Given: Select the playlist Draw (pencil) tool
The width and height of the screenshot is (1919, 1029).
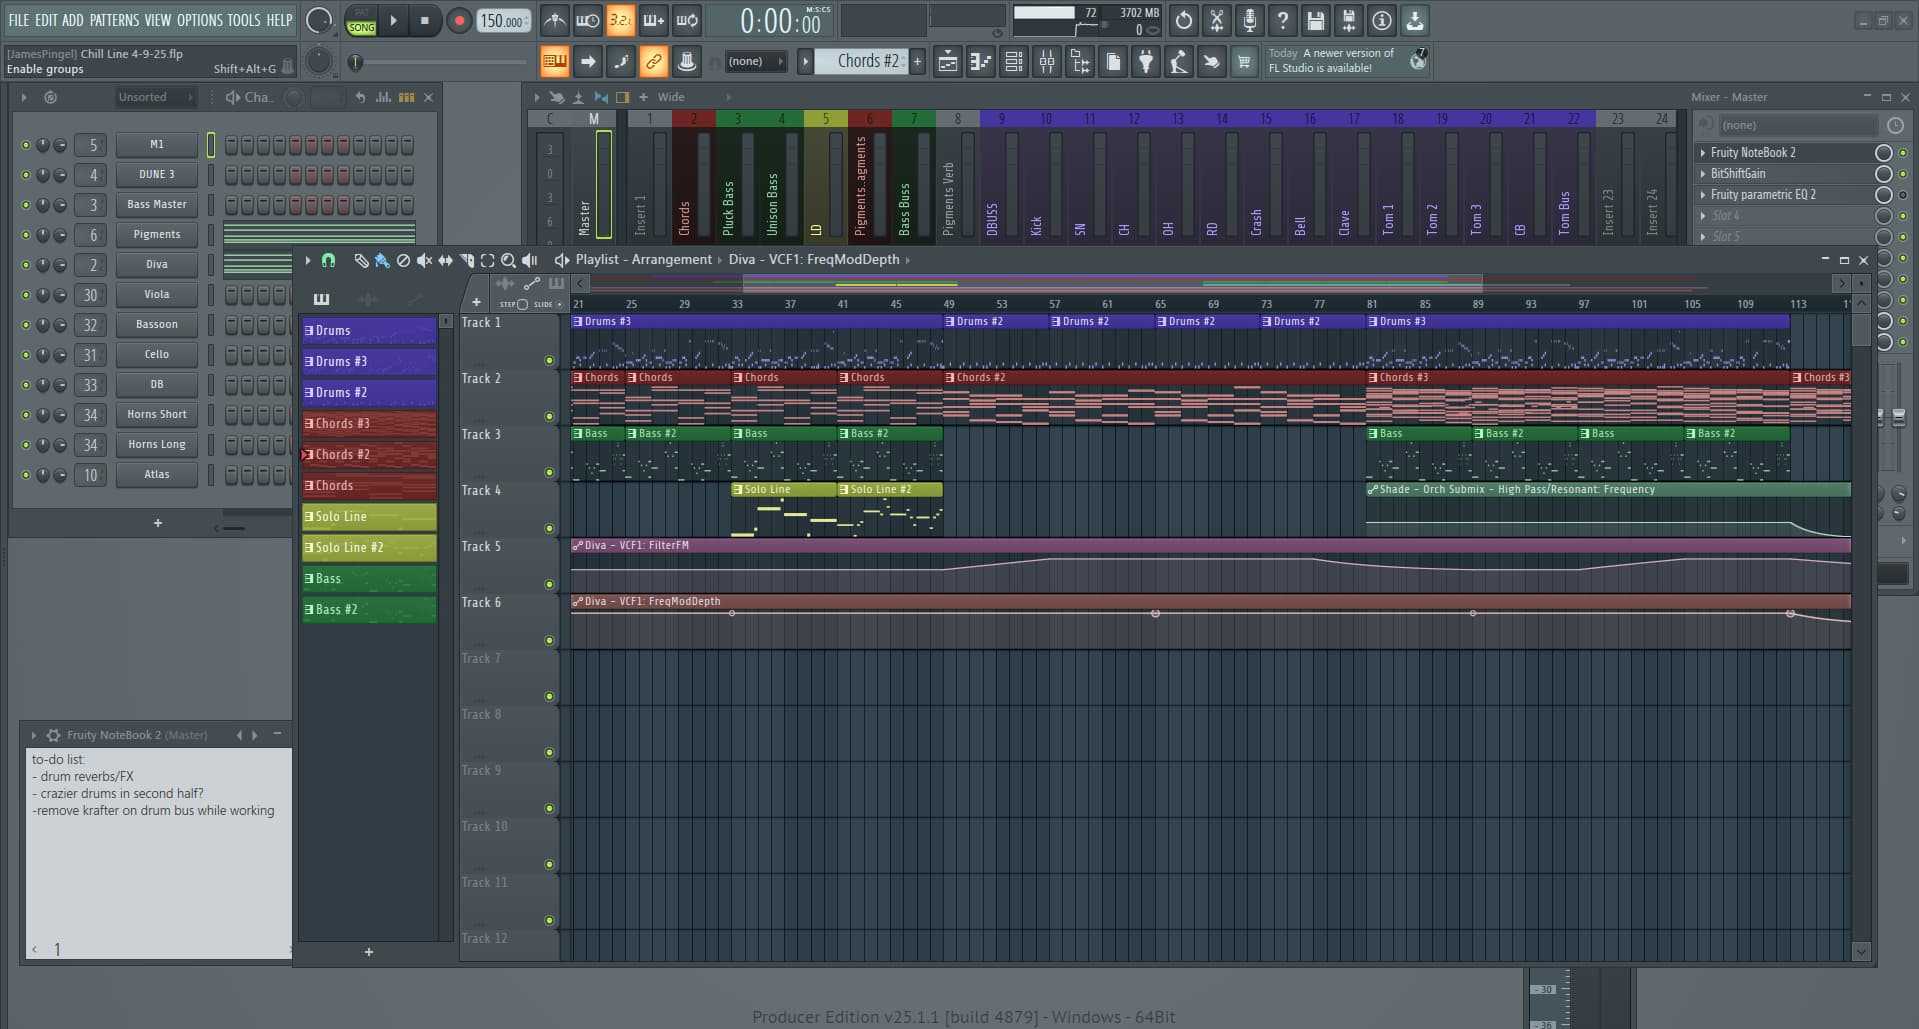Looking at the screenshot, I should click(361, 260).
